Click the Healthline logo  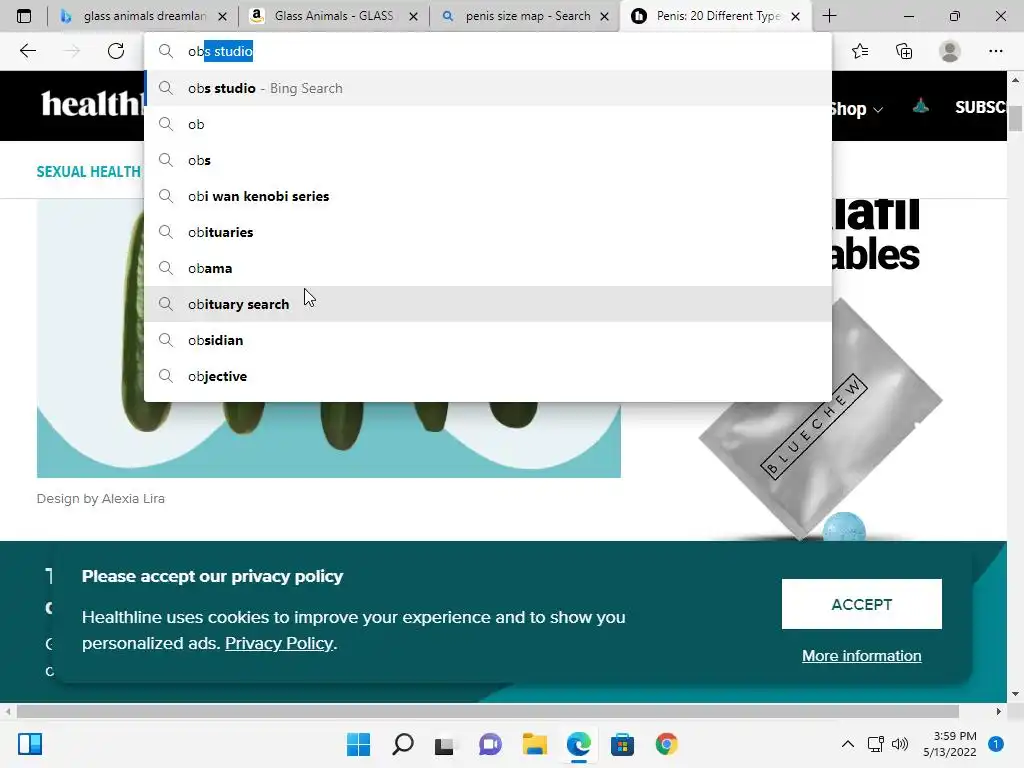92,104
